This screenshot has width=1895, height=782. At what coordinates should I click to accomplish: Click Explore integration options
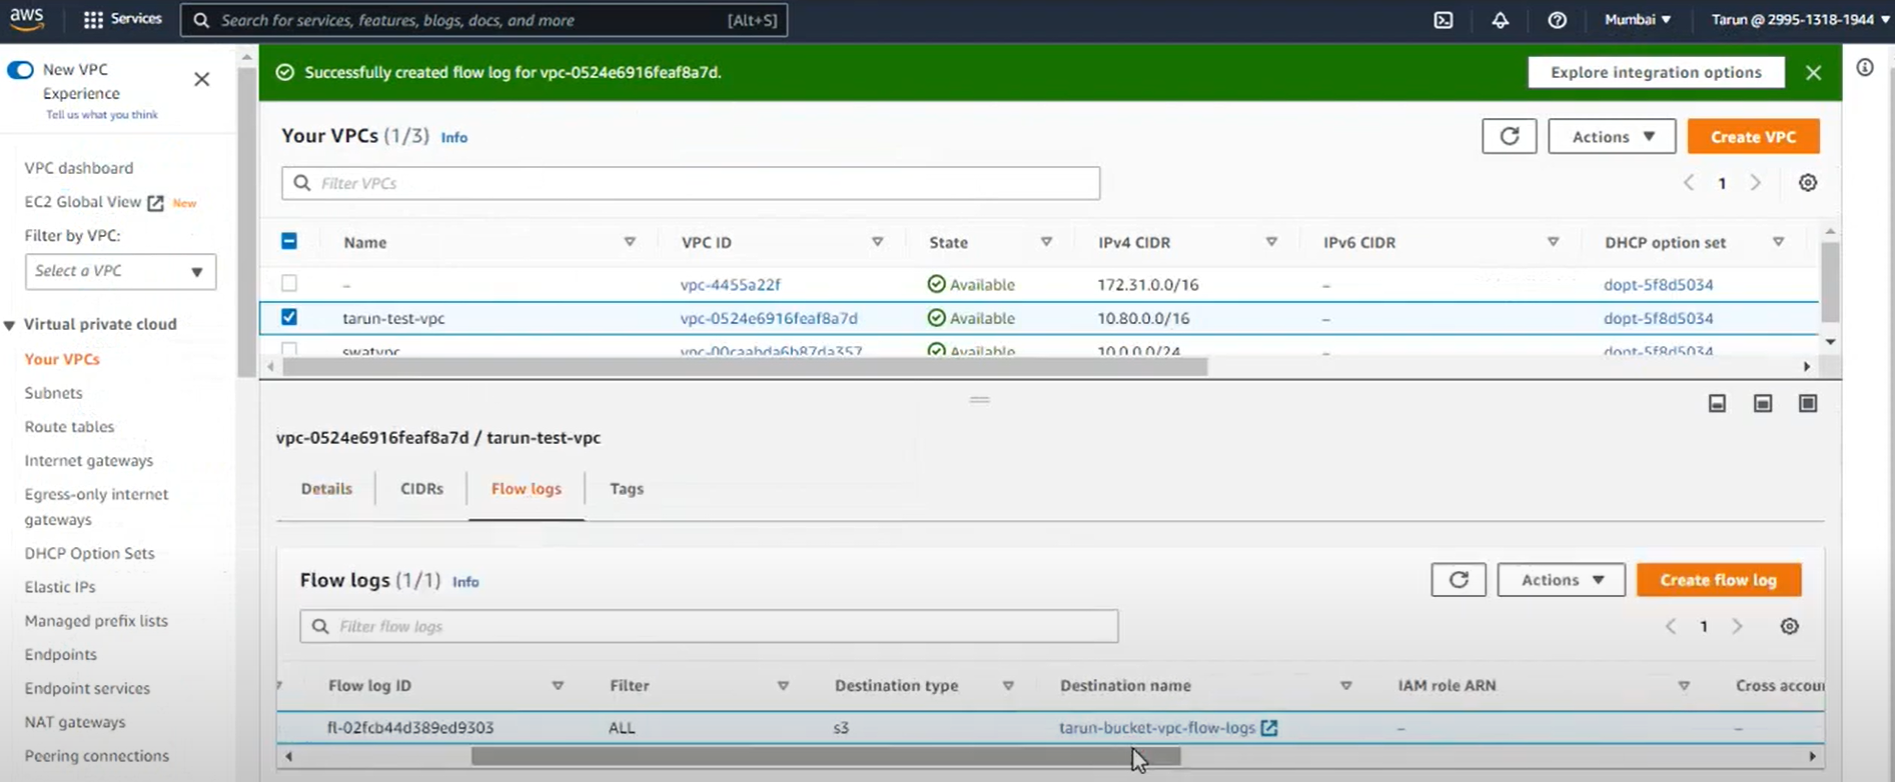[1656, 72]
